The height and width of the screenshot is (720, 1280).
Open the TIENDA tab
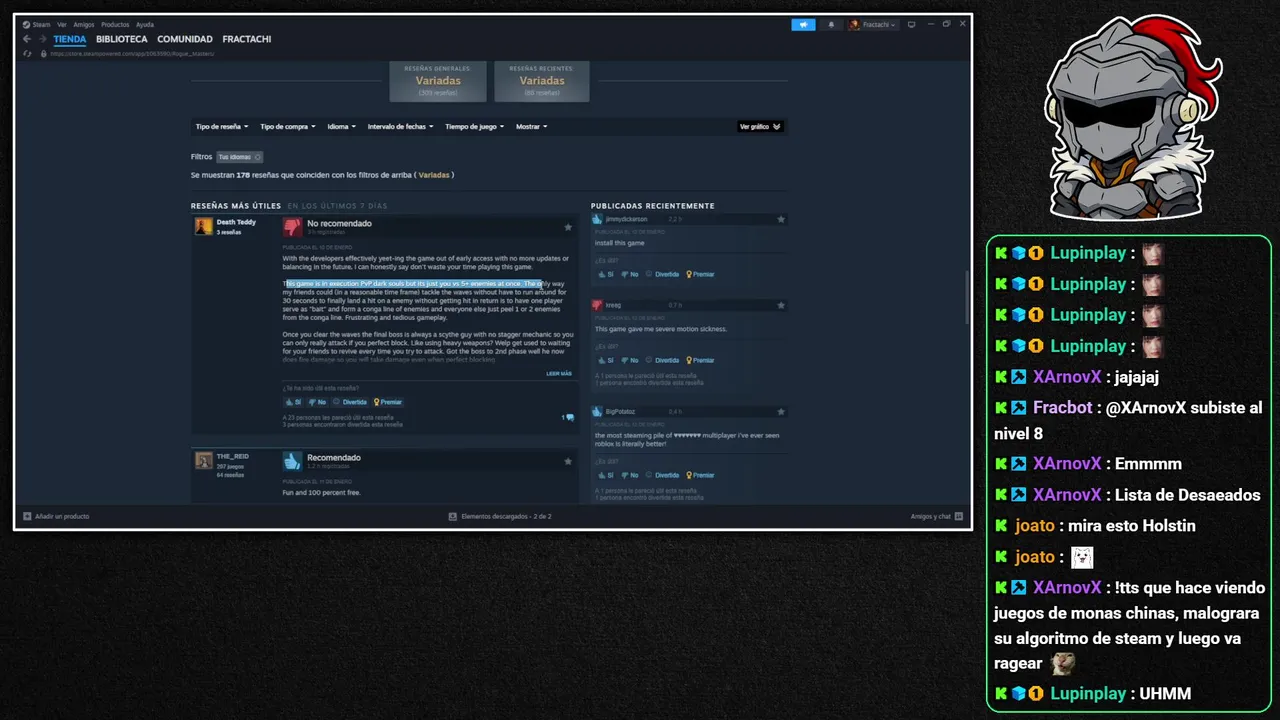[x=70, y=39]
